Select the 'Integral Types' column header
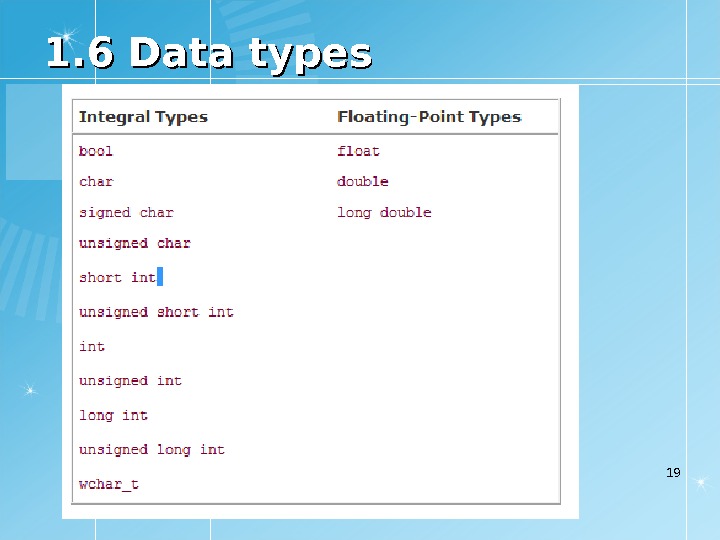Screen dimensions: 720x540 143,117
